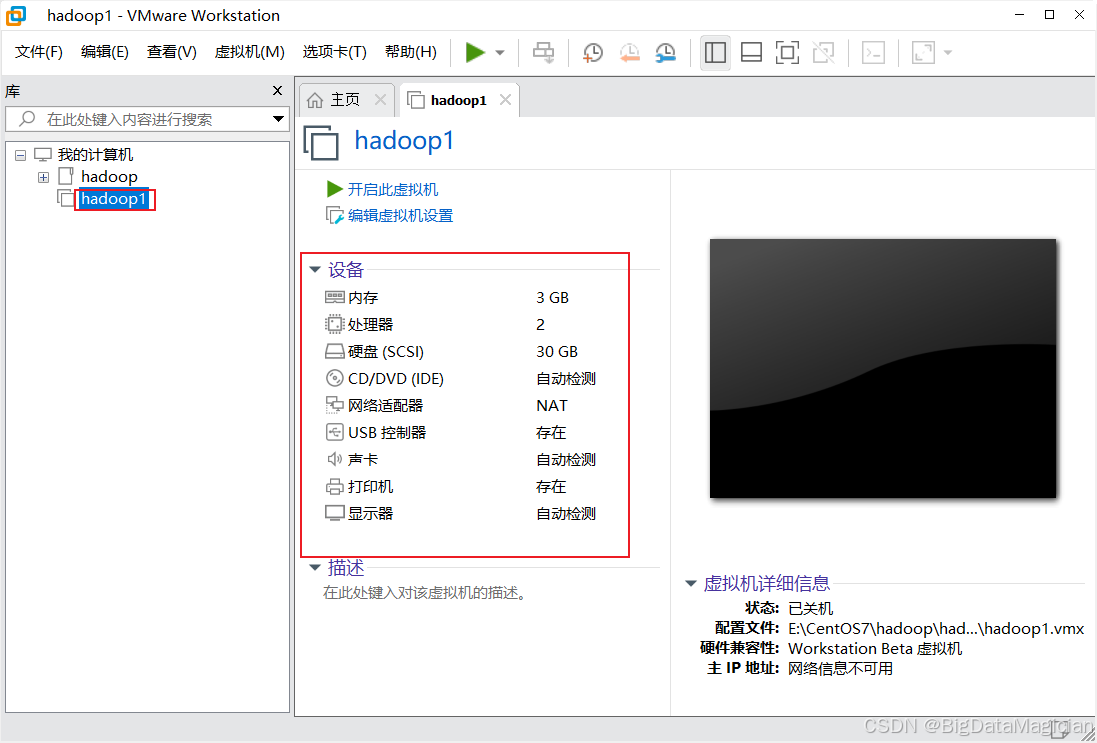
Task: Collapse the 虚拟机详细信息 section
Action: [691, 583]
